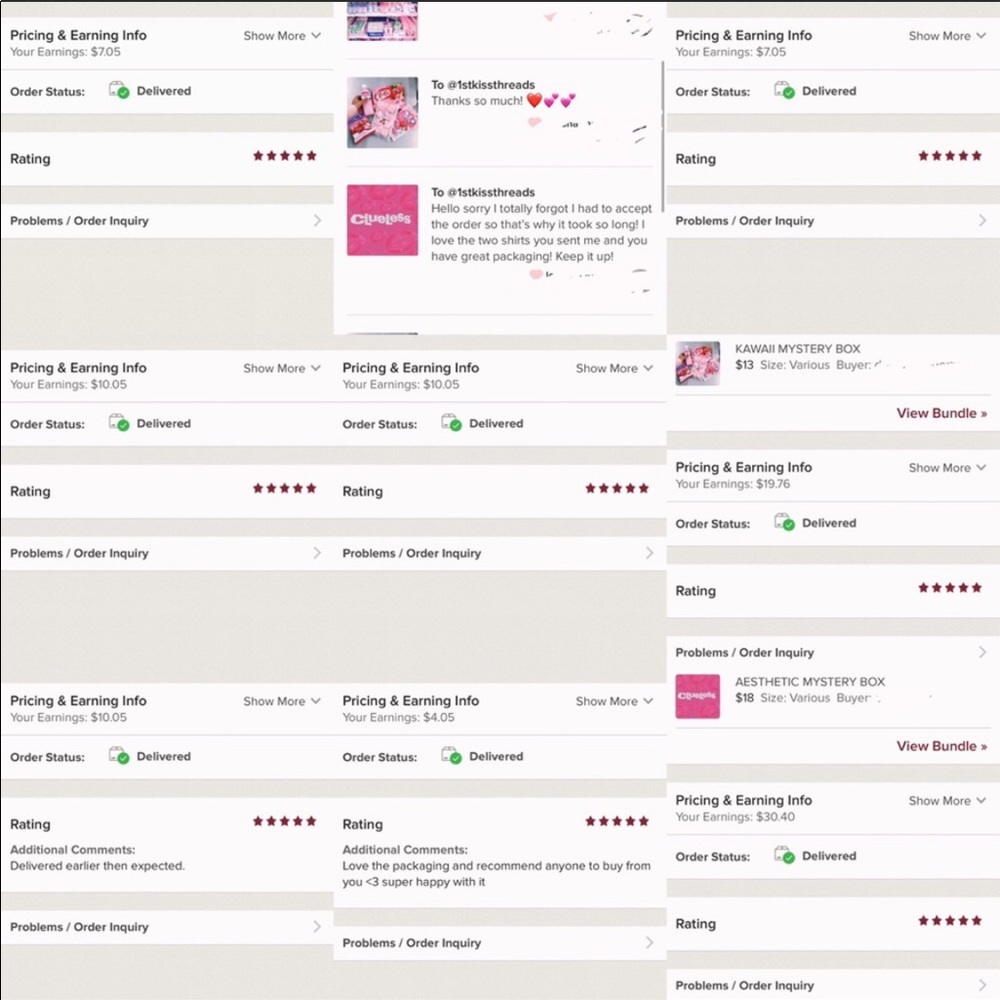Click View Bundle for Aesthetic Mystery Box
The image size is (1000, 1000).
pos(941,746)
